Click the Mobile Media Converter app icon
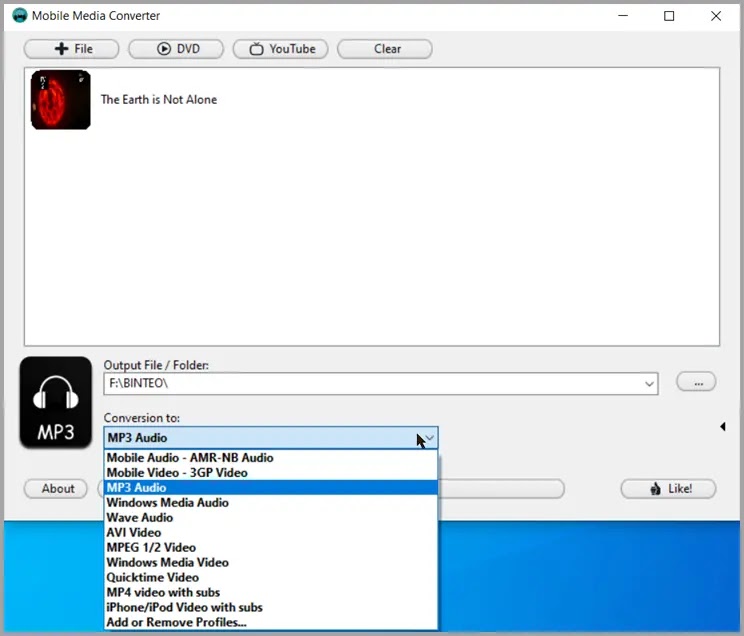 (19, 16)
